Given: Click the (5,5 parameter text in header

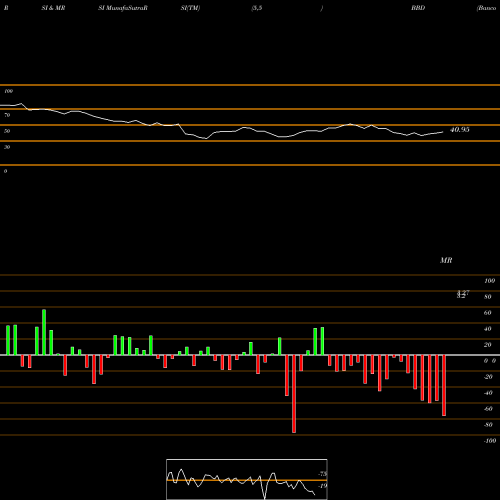Looking at the screenshot, I should (257, 8).
